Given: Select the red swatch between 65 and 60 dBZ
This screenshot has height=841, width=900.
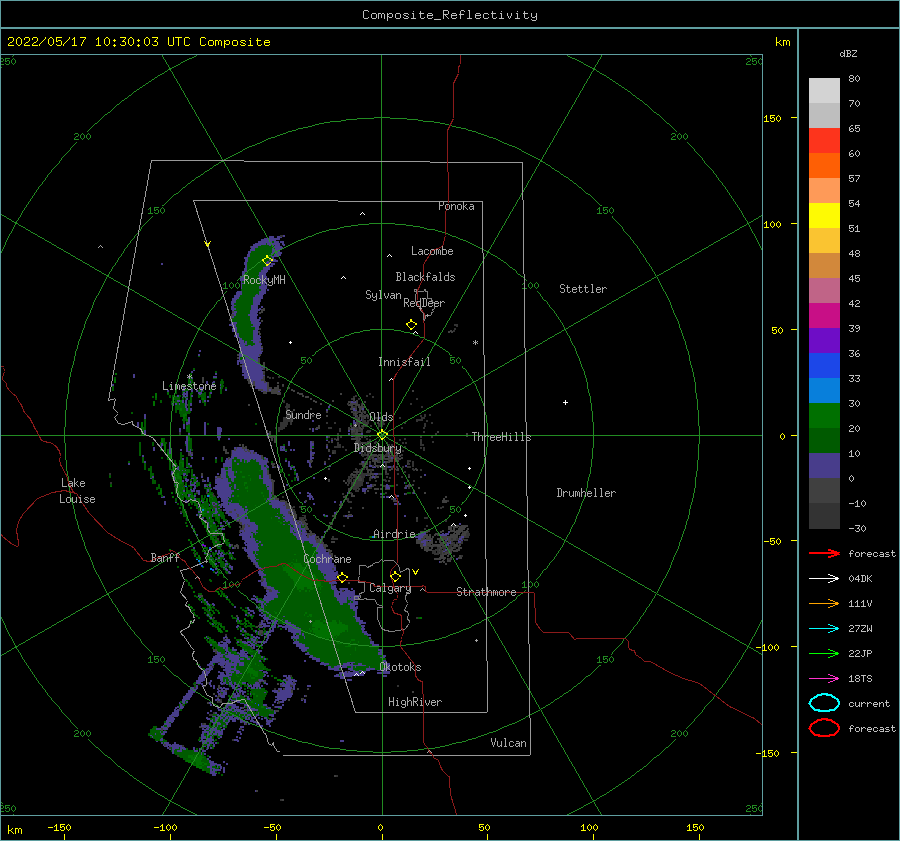Looking at the screenshot, I should [x=824, y=141].
